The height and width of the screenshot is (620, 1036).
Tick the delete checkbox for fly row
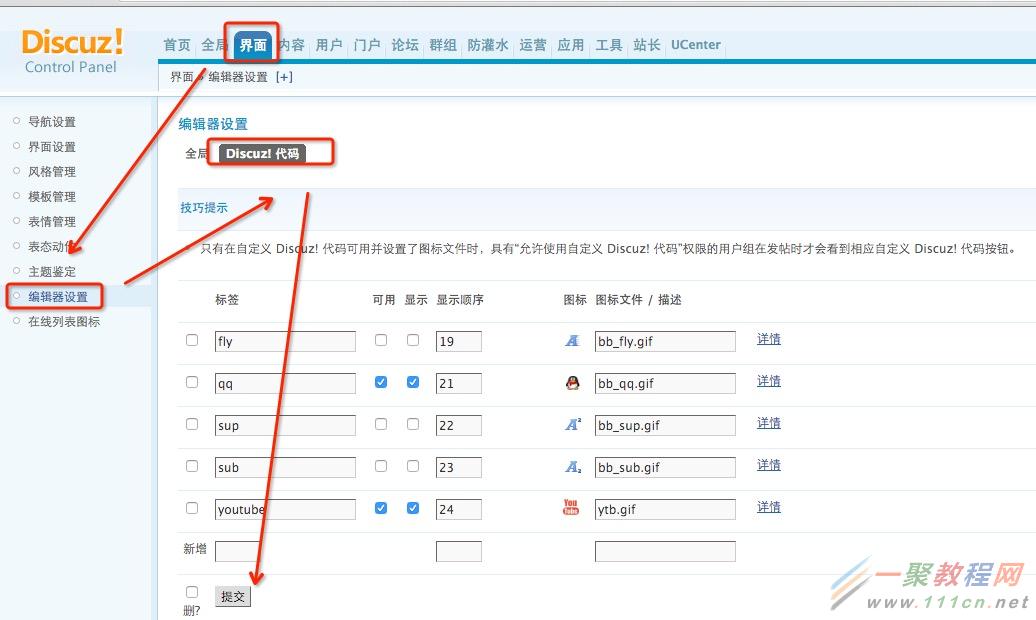(x=192, y=340)
